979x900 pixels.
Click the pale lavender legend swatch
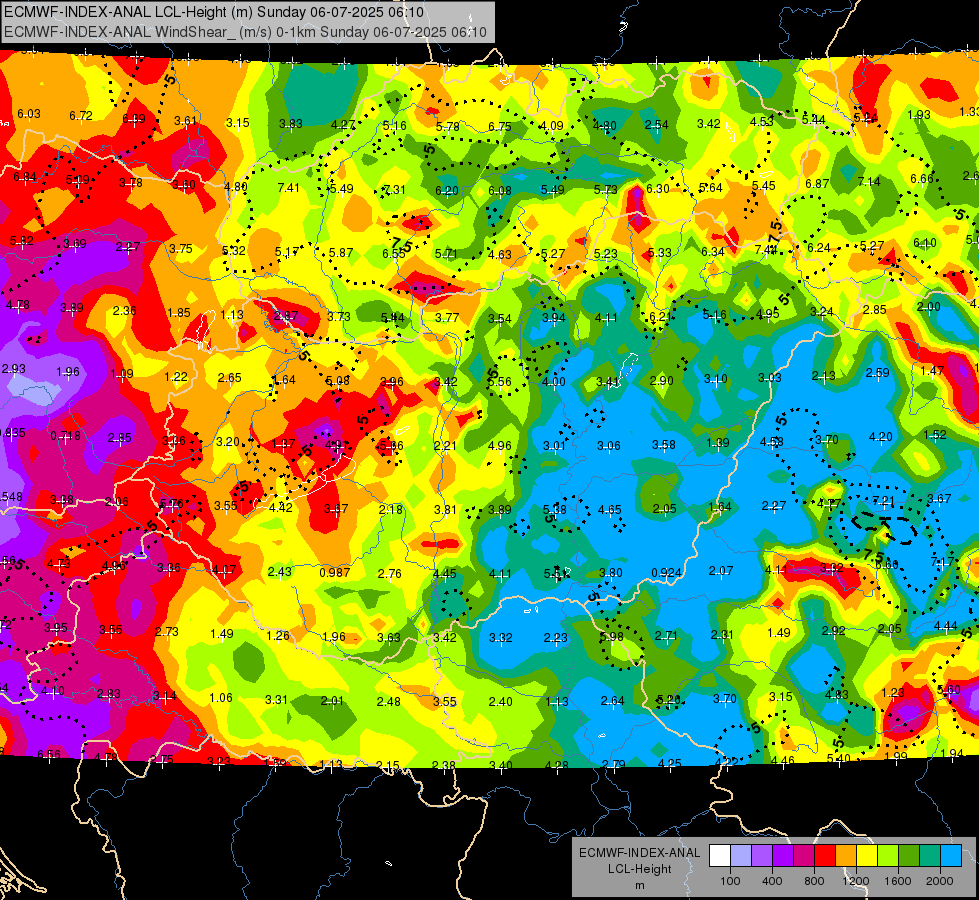tap(741, 855)
